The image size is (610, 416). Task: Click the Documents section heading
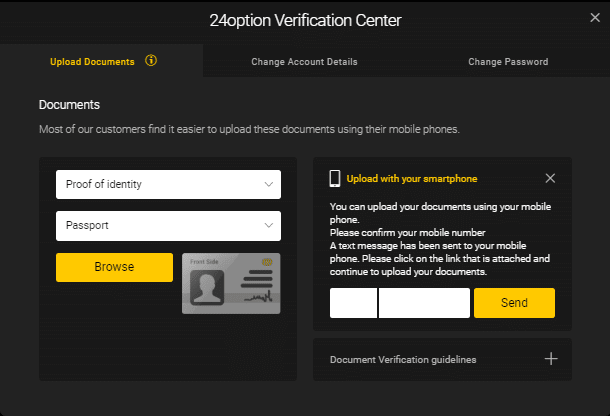(x=69, y=104)
